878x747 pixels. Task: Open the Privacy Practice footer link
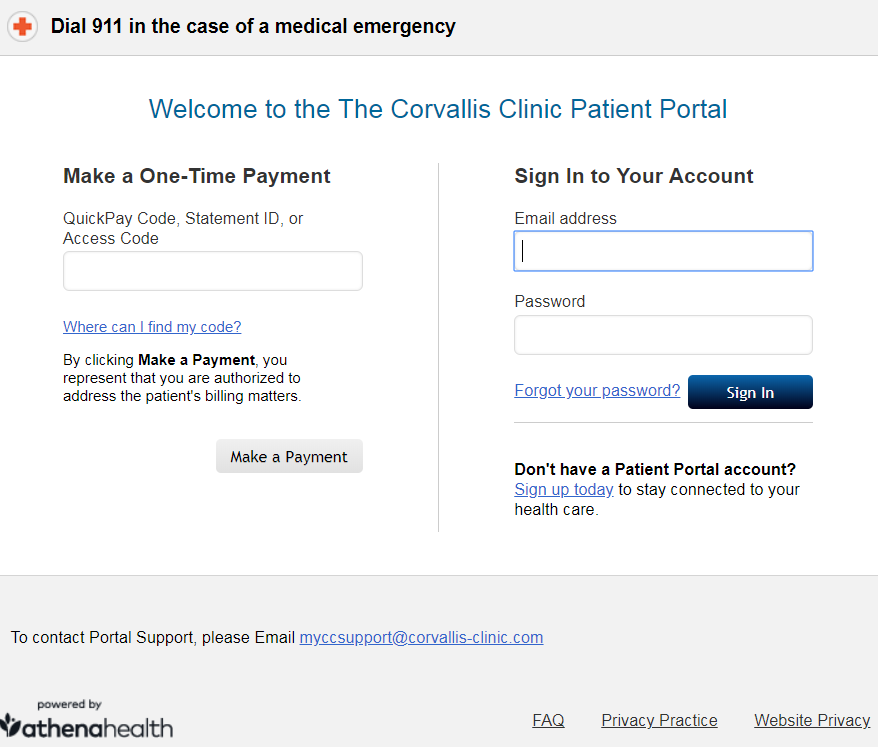659,720
